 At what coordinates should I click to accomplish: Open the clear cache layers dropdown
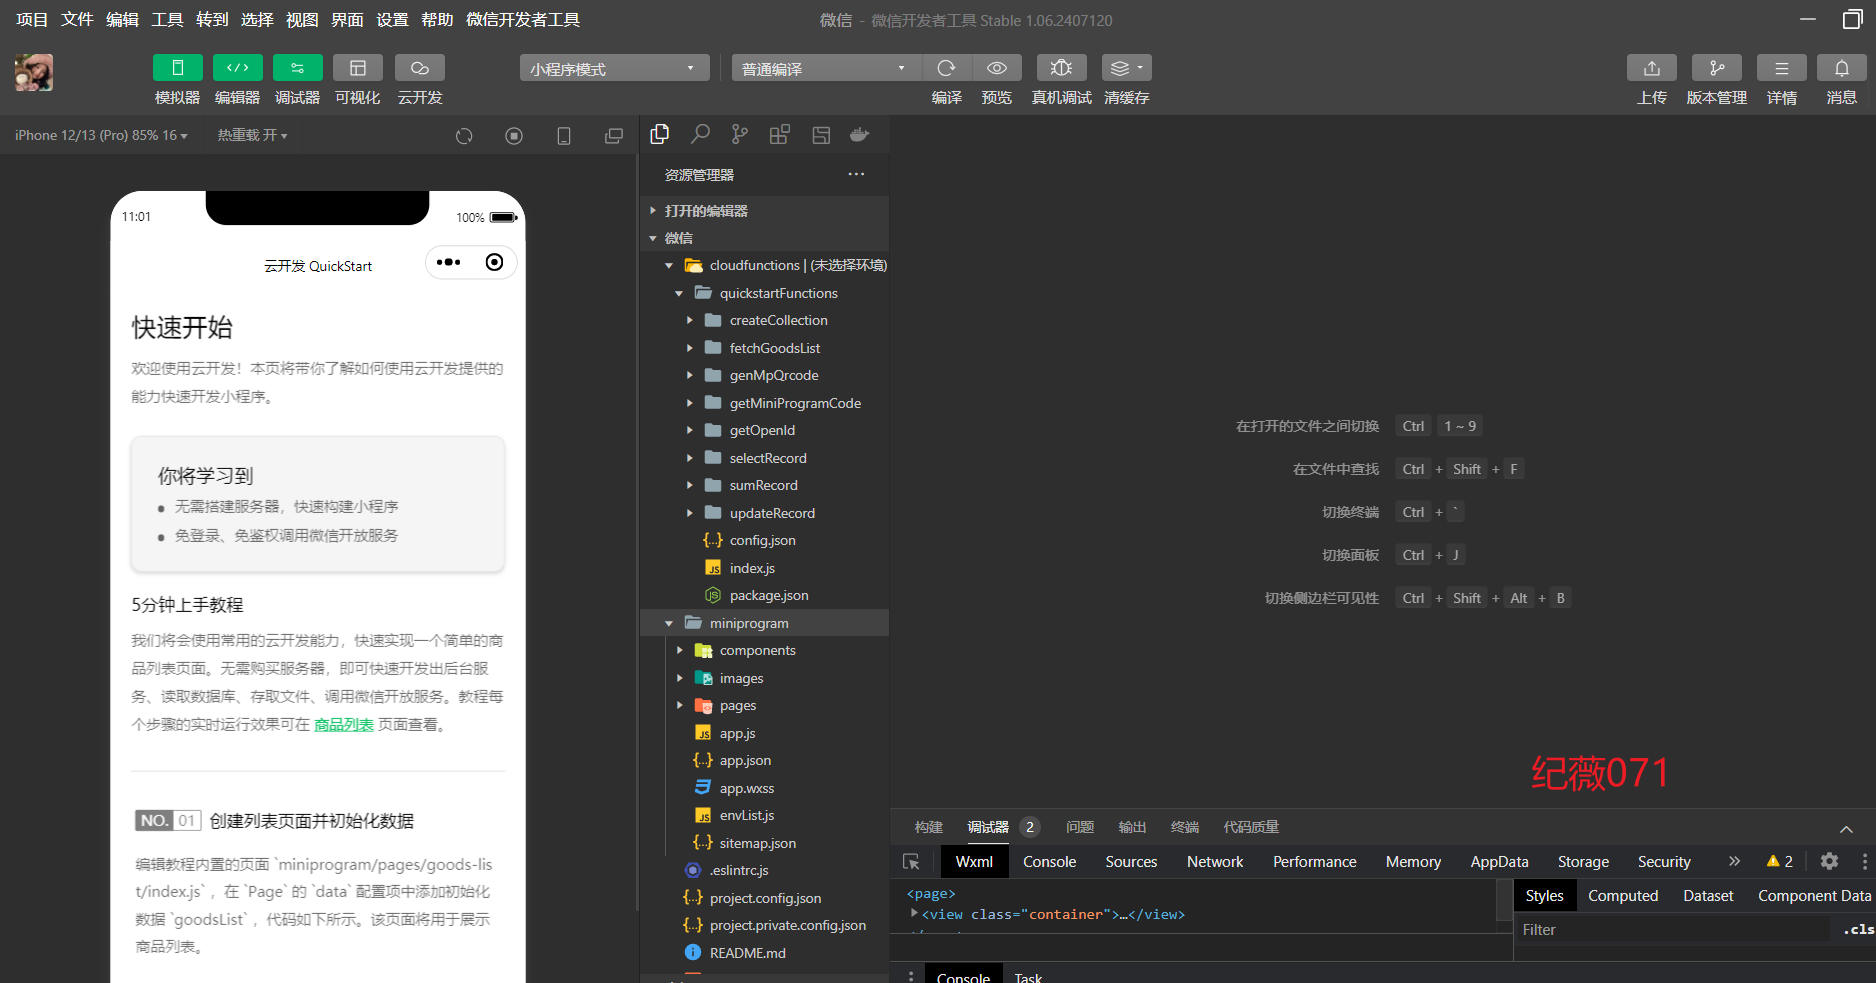pos(1127,68)
